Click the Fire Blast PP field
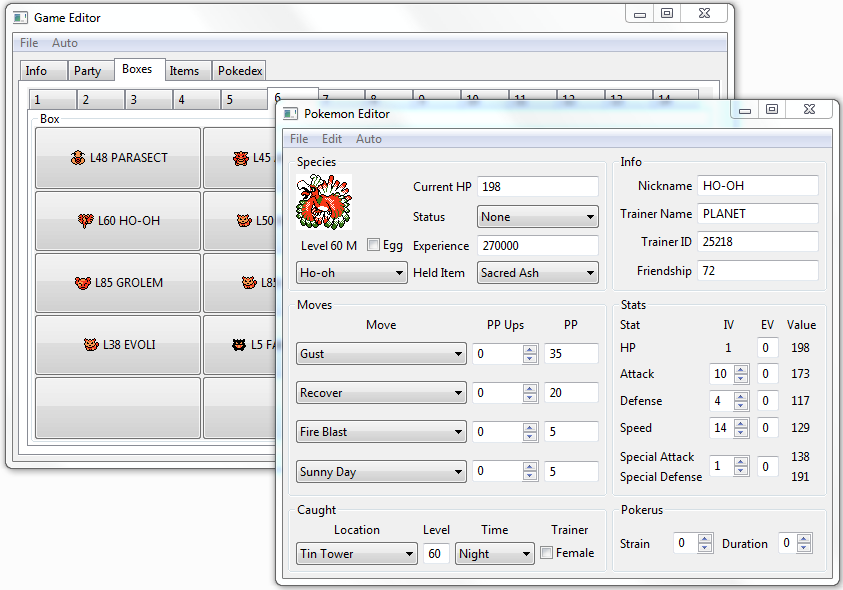Viewport: 843px width, 590px height. click(x=571, y=431)
